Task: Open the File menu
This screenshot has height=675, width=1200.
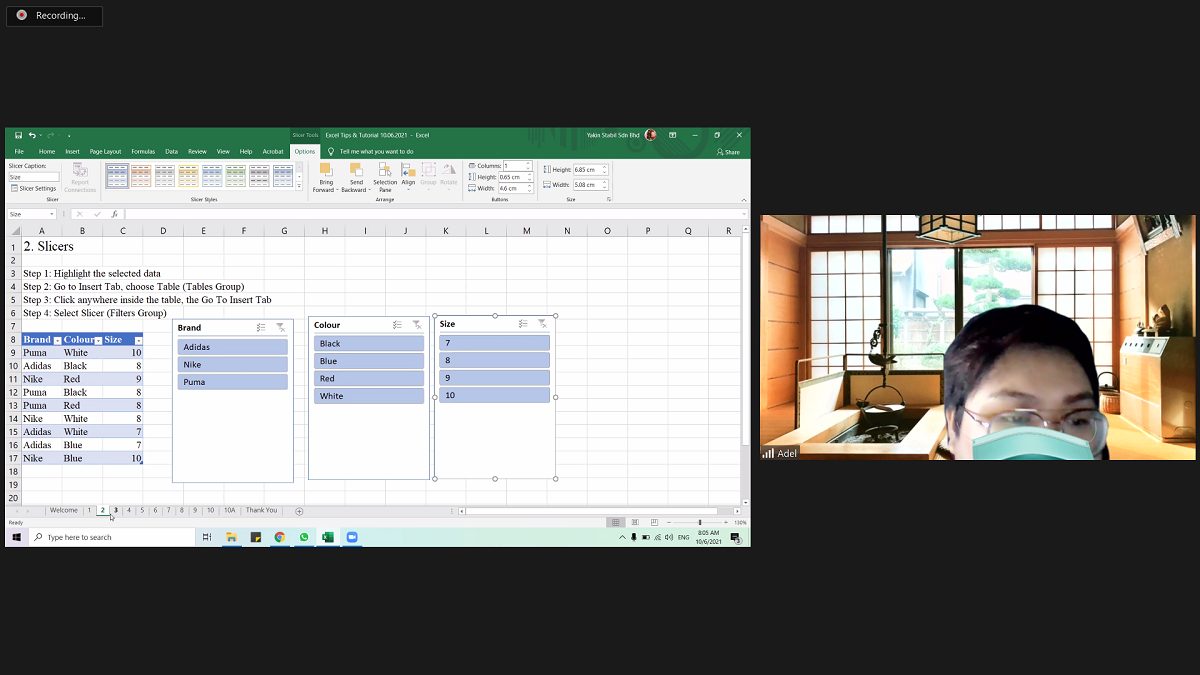Action: 19,152
